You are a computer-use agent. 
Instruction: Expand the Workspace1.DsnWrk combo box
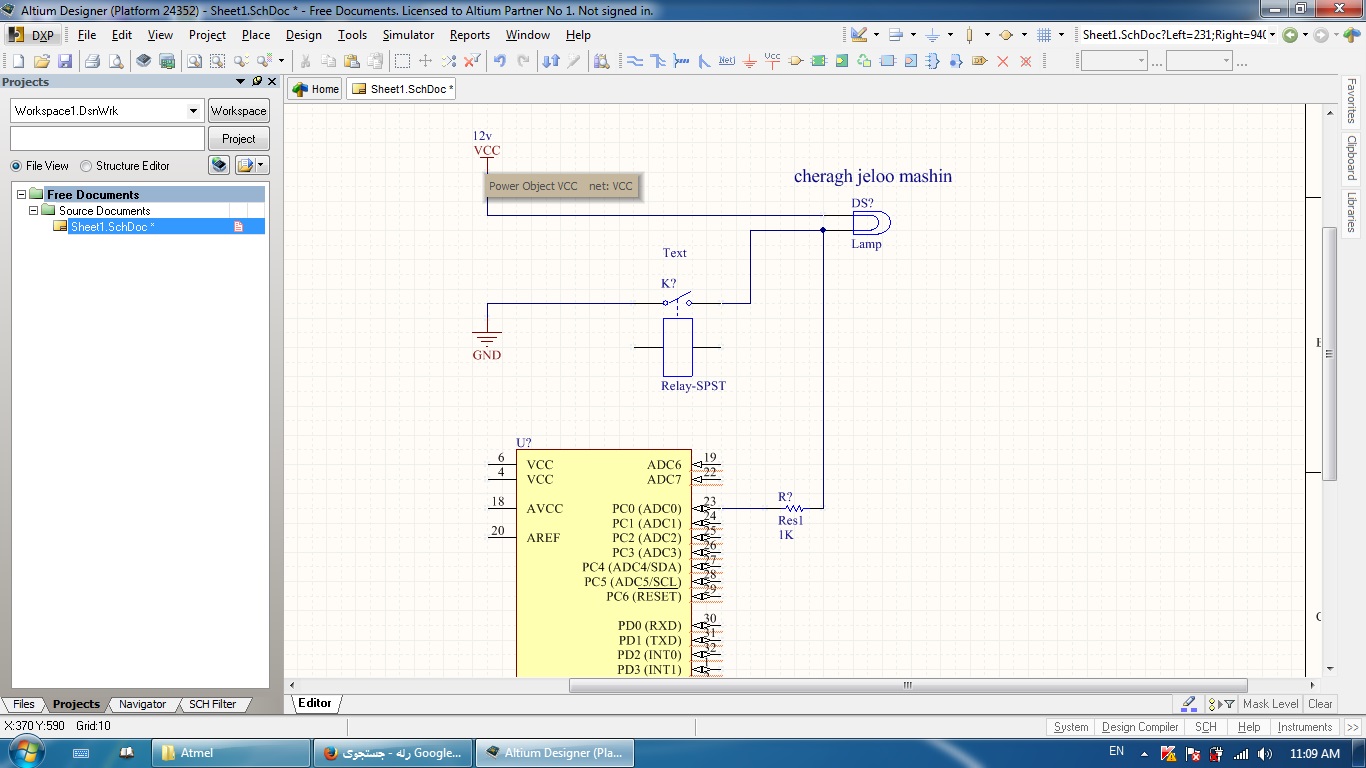coord(194,111)
